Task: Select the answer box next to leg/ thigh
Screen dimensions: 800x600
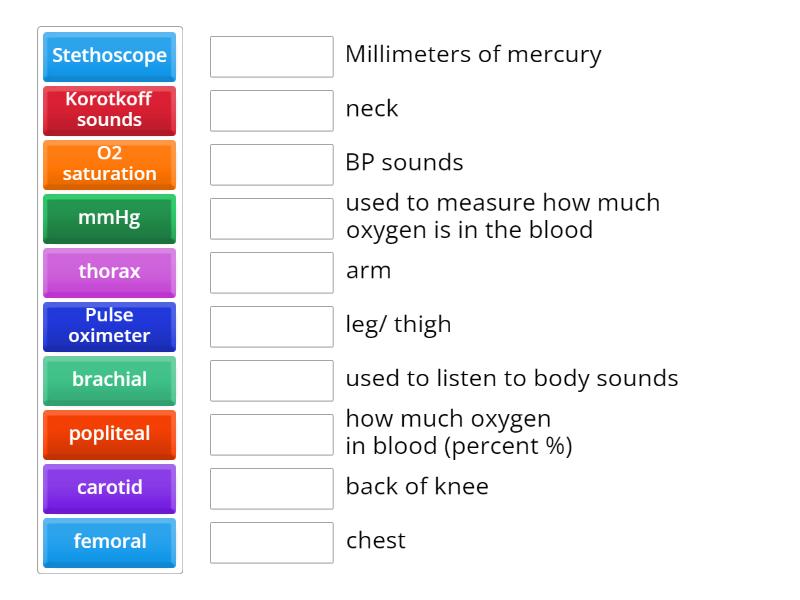Action: [271, 325]
